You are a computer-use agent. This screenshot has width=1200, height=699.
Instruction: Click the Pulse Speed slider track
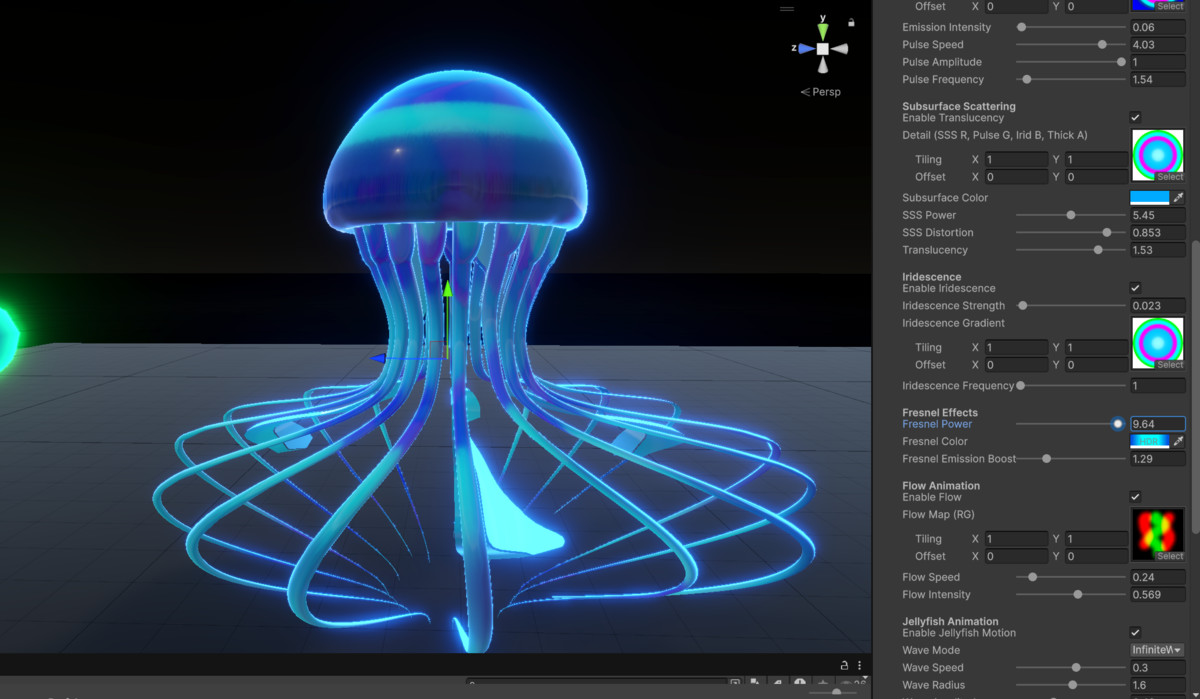tap(1071, 45)
